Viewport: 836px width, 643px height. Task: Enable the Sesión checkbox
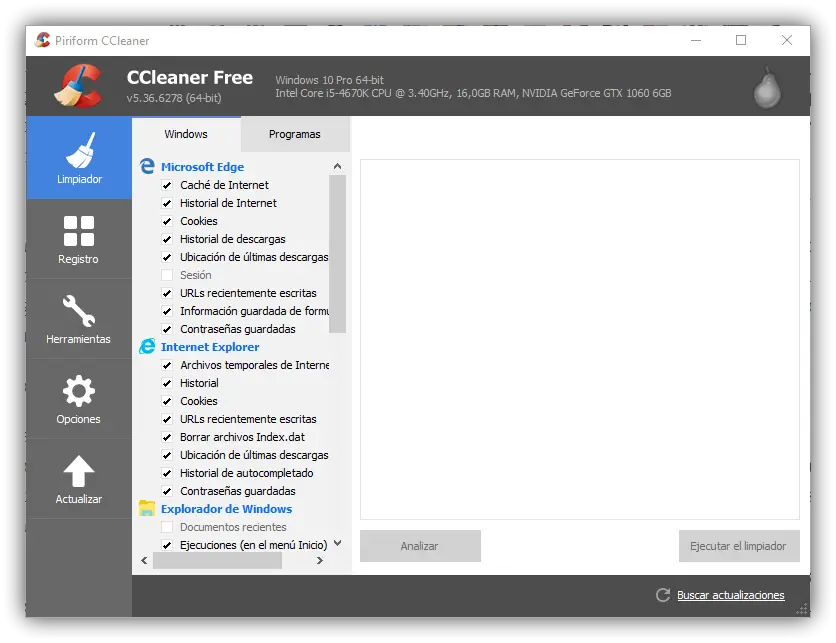tap(167, 275)
